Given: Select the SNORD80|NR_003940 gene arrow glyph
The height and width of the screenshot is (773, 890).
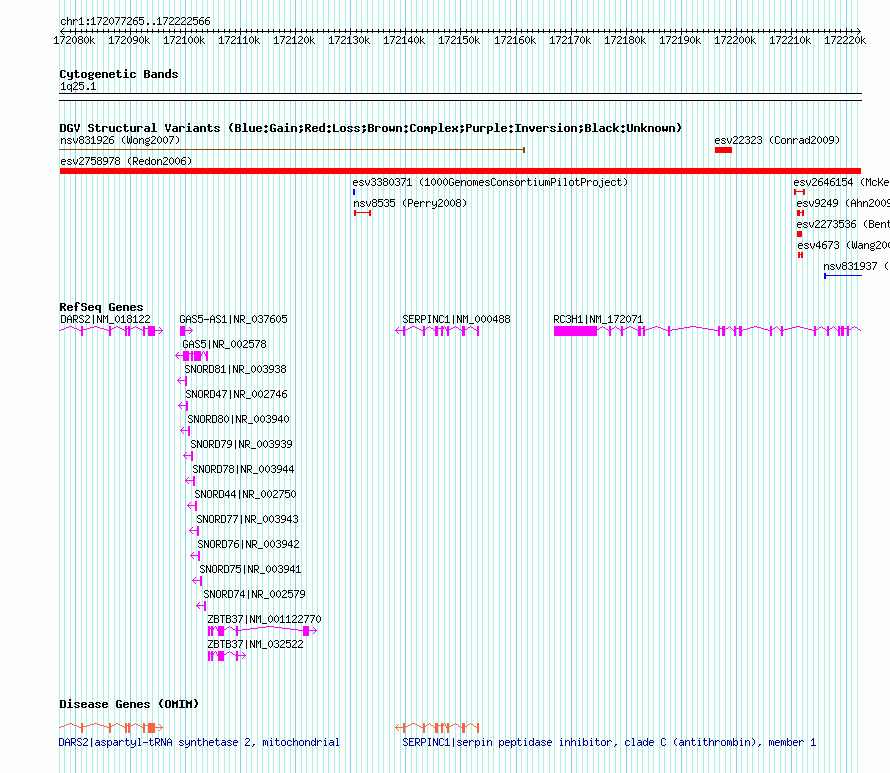Looking at the screenshot, I should tap(186, 431).
